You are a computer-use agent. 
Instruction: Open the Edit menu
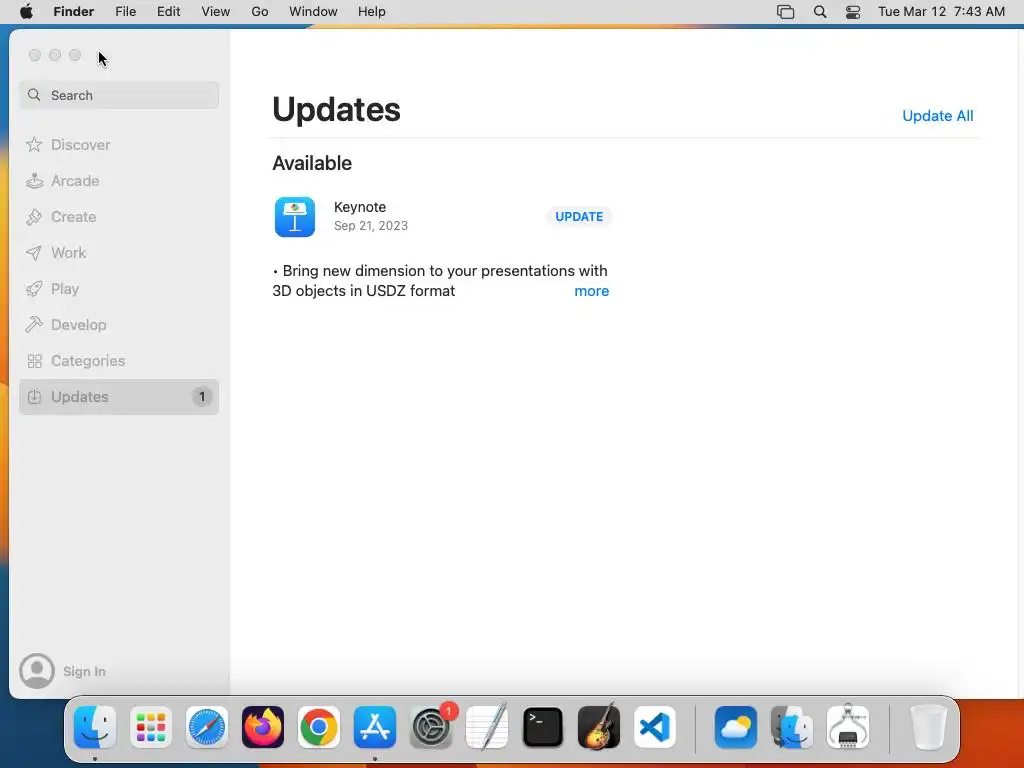pyautogui.click(x=168, y=12)
